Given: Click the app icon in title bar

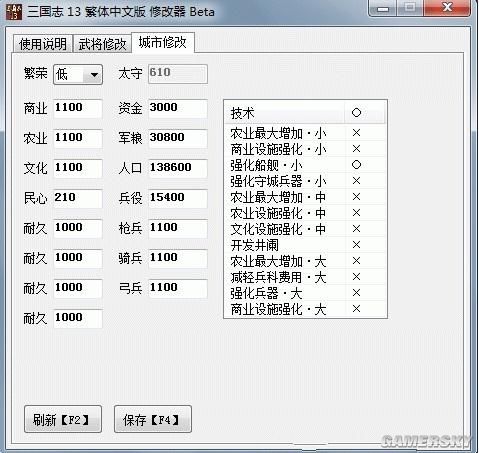Looking at the screenshot, I should click(x=14, y=11).
